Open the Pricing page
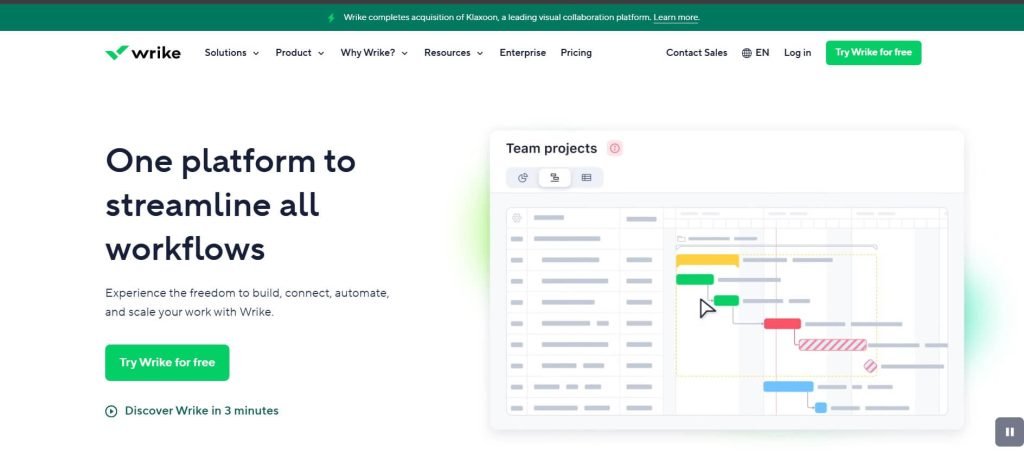Image resolution: width=1024 pixels, height=471 pixels. [576, 53]
